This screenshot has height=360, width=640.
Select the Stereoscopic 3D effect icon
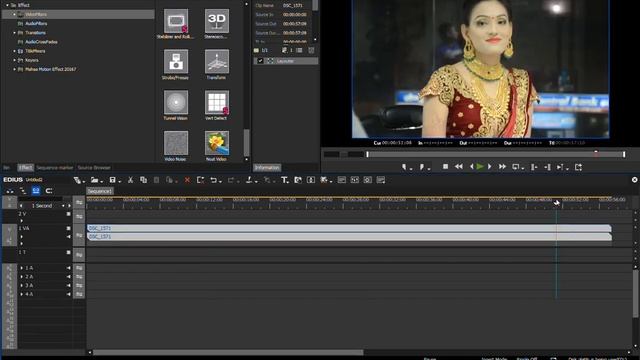(217, 21)
